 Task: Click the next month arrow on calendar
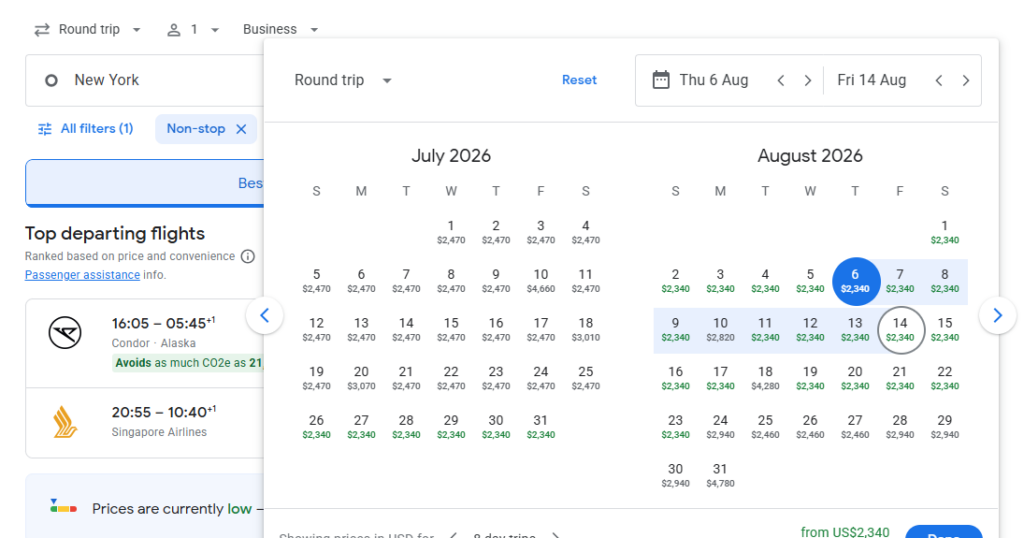tap(997, 316)
